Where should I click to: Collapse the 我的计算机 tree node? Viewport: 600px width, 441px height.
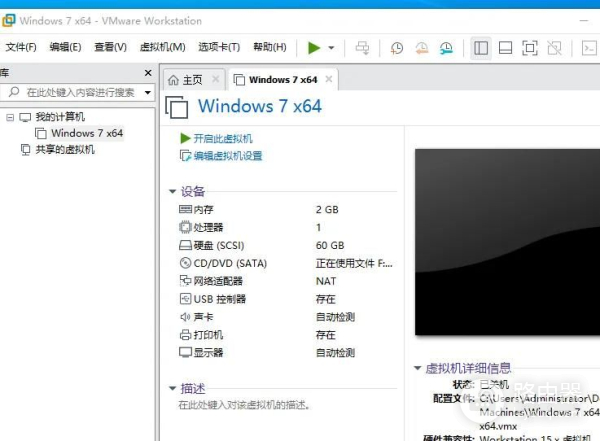[10, 117]
